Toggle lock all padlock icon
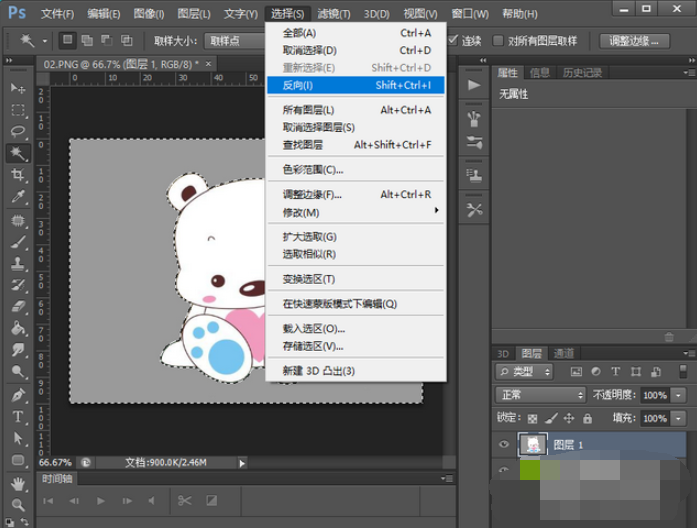This screenshot has width=697, height=528. 587,418
